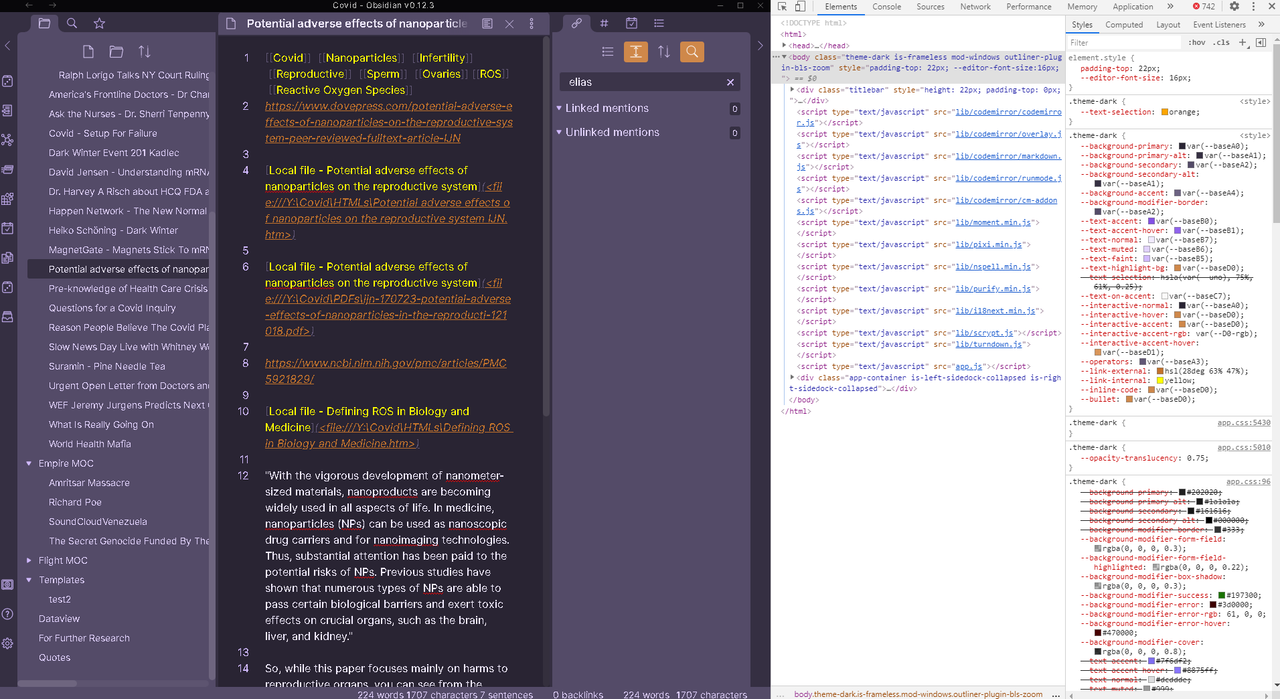Add new style rule plus icon

click(1243, 42)
